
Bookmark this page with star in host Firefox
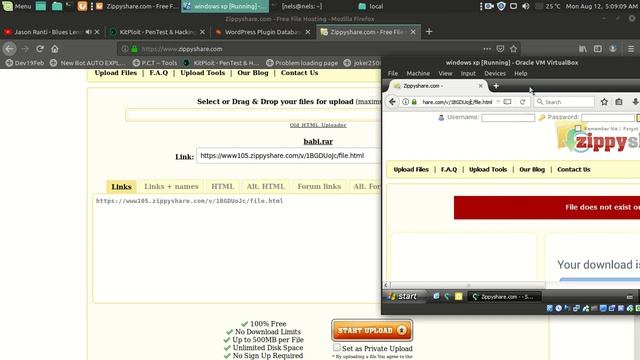[513, 49]
